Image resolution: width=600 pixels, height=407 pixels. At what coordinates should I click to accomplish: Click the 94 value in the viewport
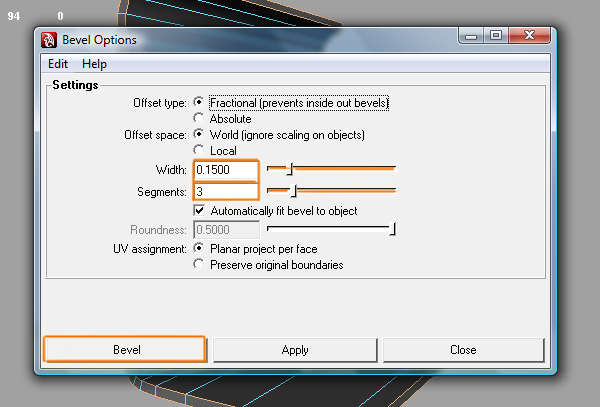coord(14,16)
